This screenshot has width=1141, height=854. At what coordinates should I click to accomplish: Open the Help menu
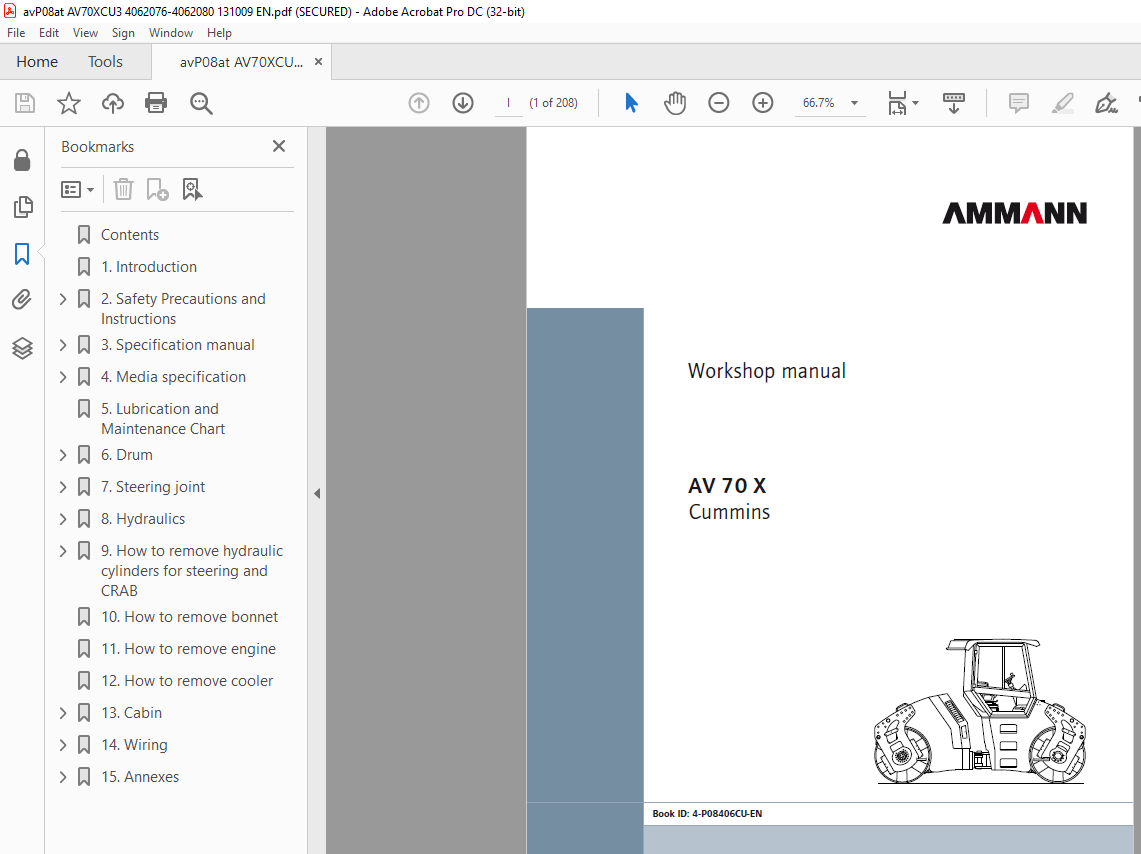pyautogui.click(x=219, y=33)
